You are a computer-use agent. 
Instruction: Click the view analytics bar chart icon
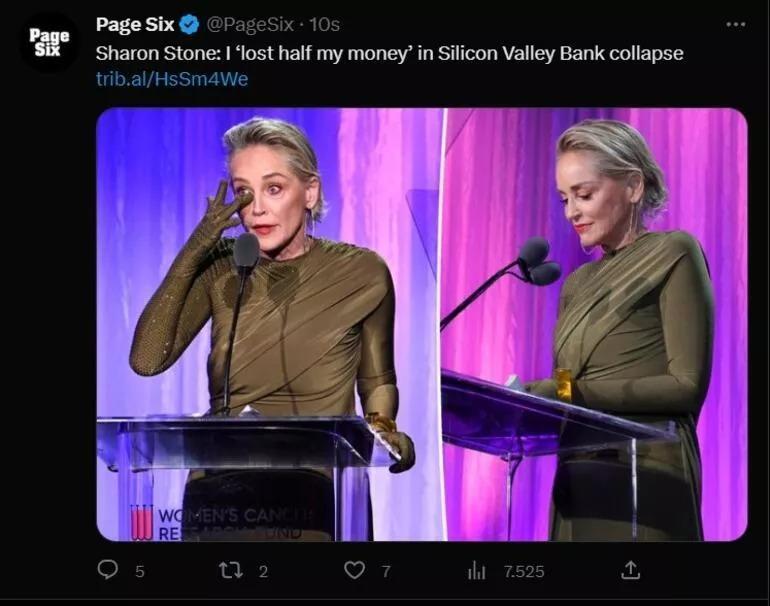[x=477, y=570]
